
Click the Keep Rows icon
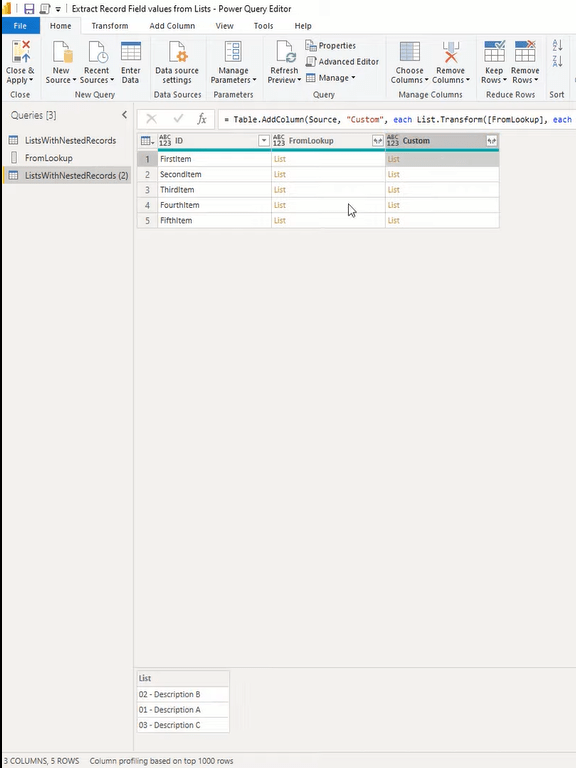494,52
